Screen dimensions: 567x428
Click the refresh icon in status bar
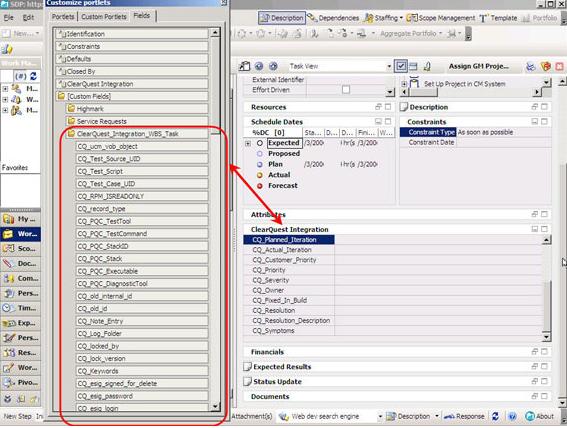tap(495, 416)
